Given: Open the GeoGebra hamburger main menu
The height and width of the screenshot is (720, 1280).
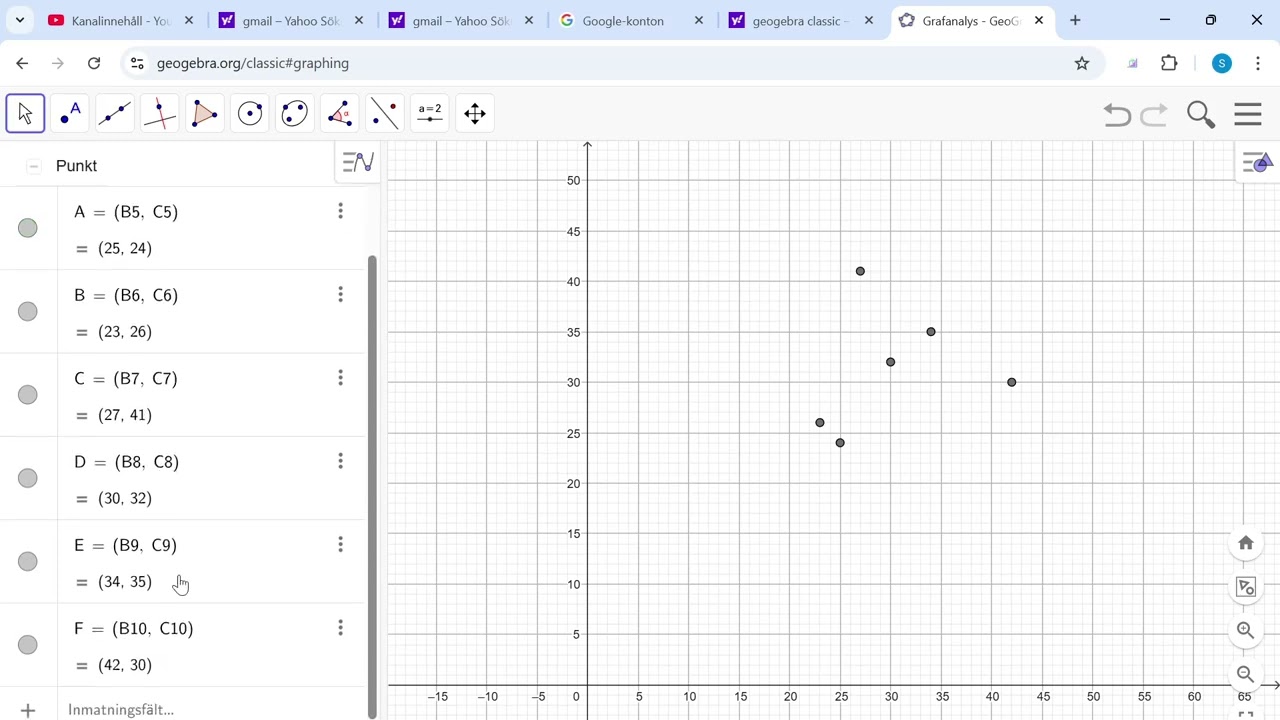Looking at the screenshot, I should pyautogui.click(x=1248, y=114).
